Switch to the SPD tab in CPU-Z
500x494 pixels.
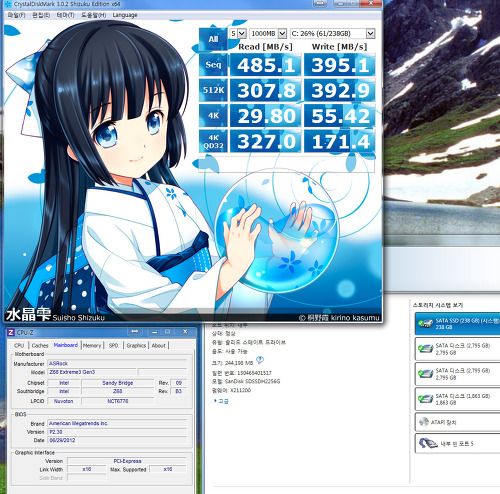114,345
